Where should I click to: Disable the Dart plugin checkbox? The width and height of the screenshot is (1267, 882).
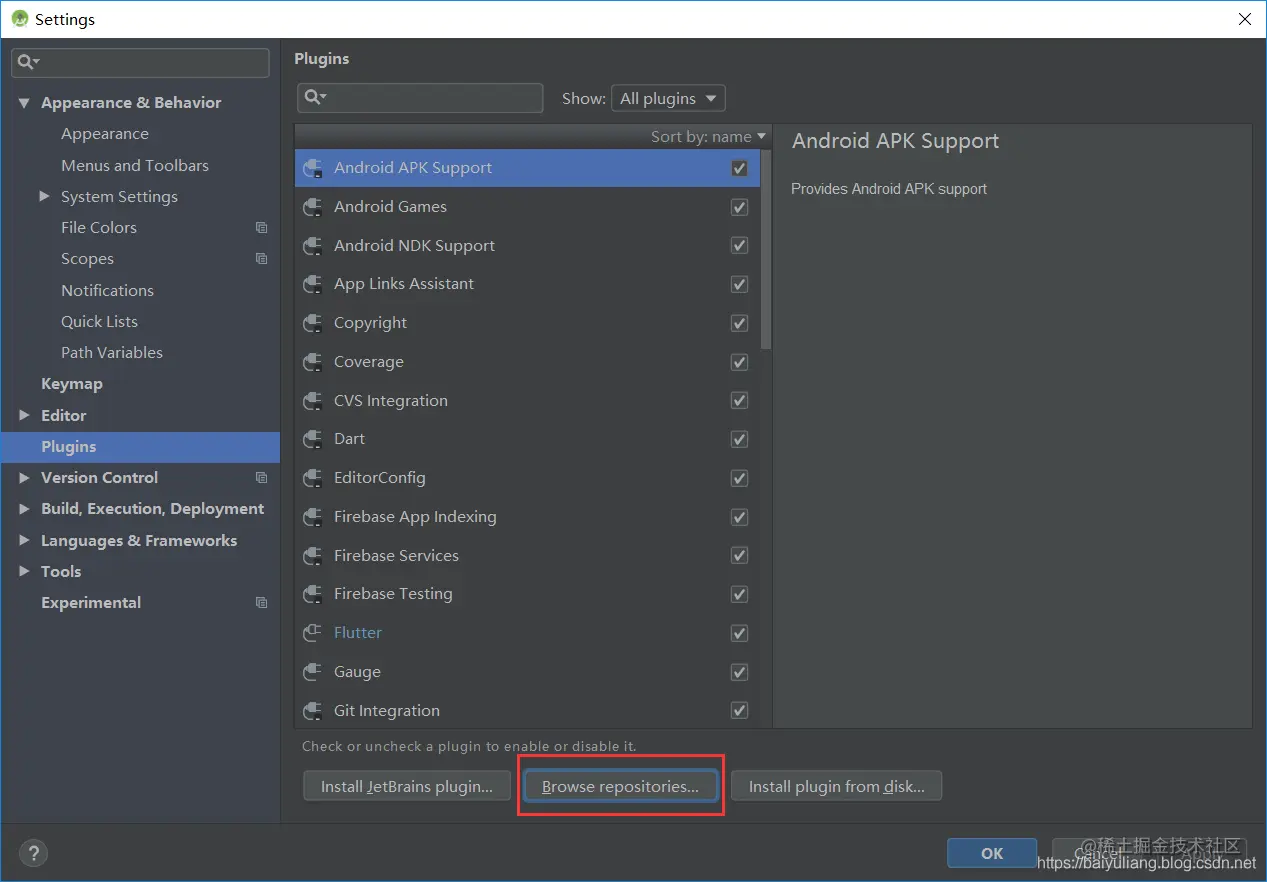740,439
